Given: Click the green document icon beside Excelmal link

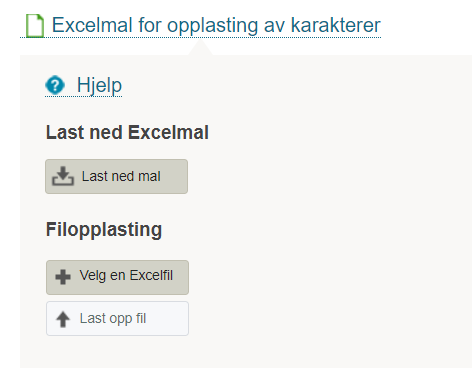Looking at the screenshot, I should [x=35, y=25].
